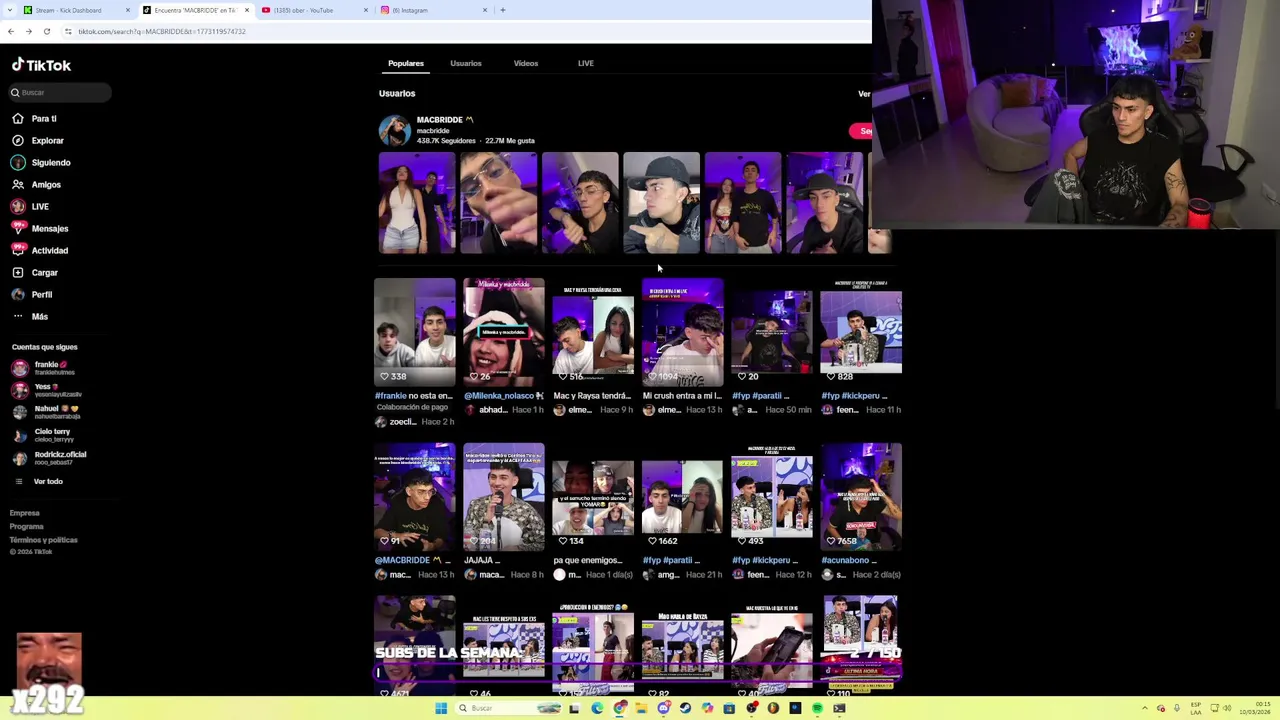This screenshot has height=720, width=1280.
Task: Open the Programa footer link
Action: (x=27, y=526)
